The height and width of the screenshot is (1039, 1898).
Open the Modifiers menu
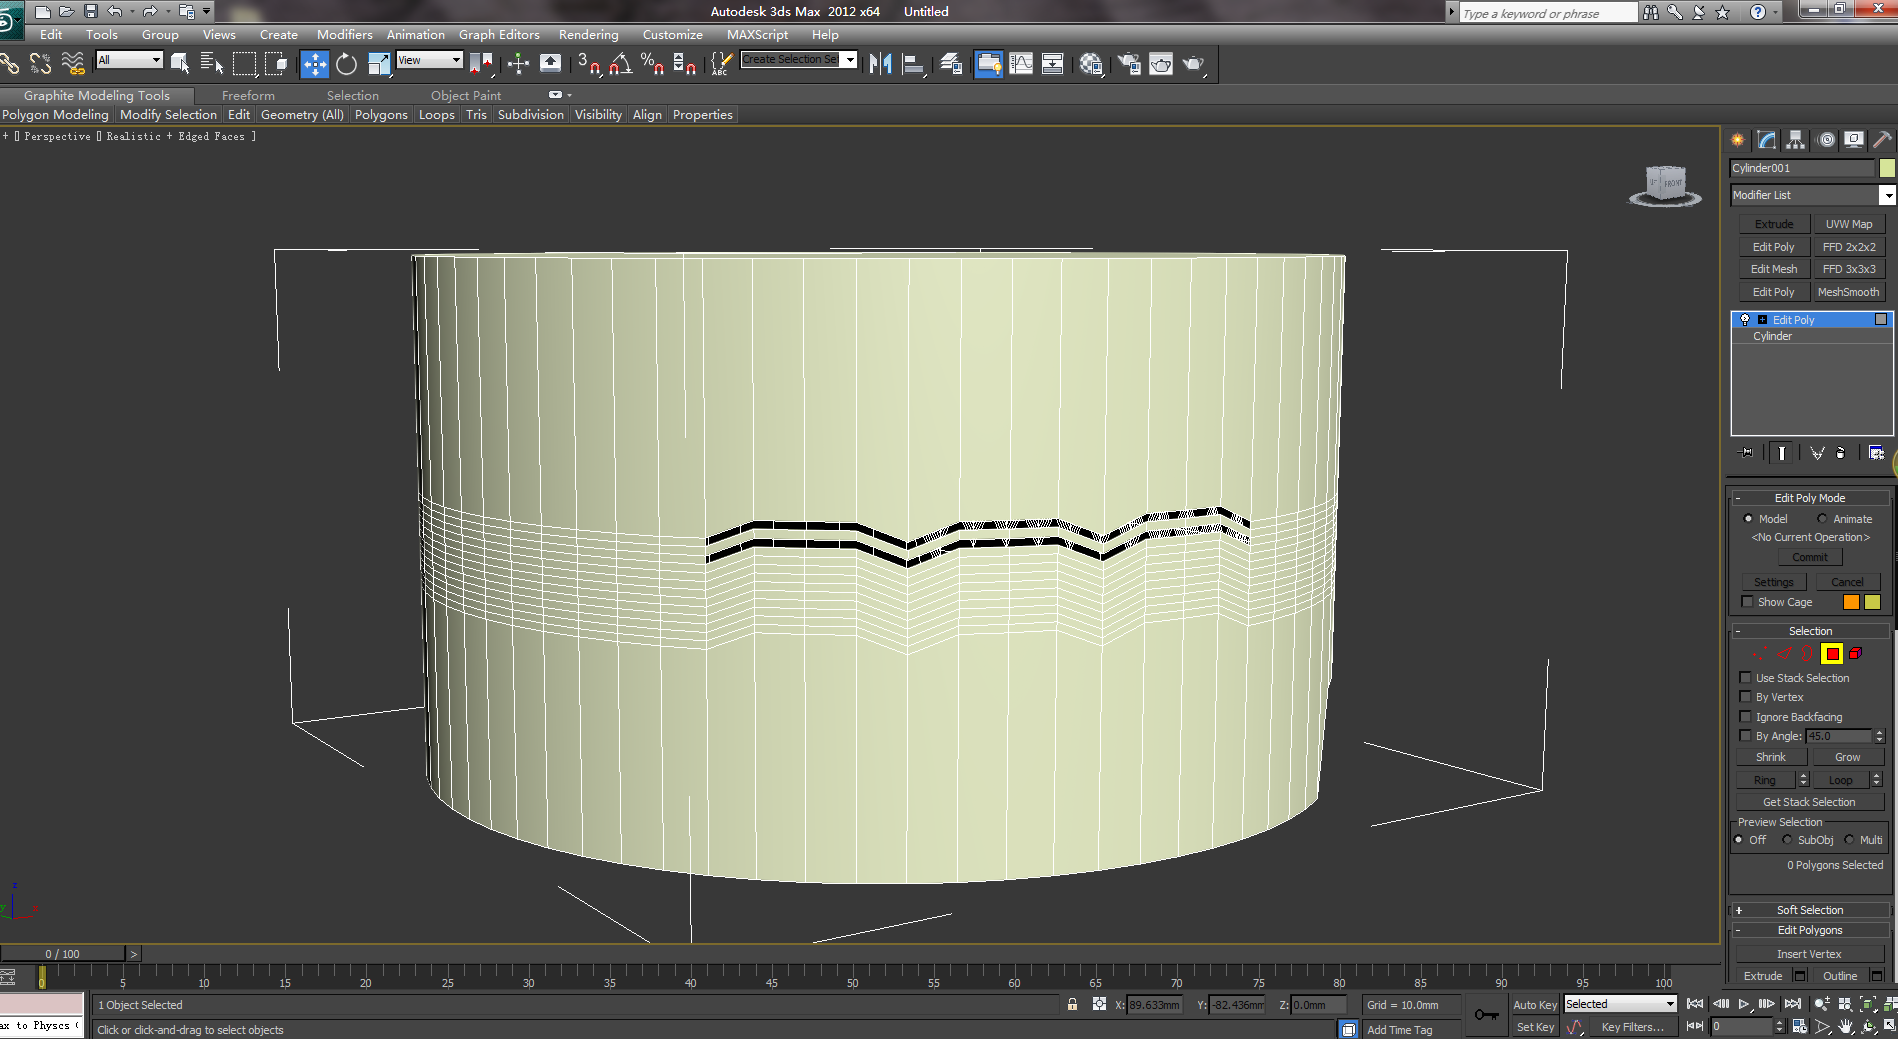[x=344, y=35]
